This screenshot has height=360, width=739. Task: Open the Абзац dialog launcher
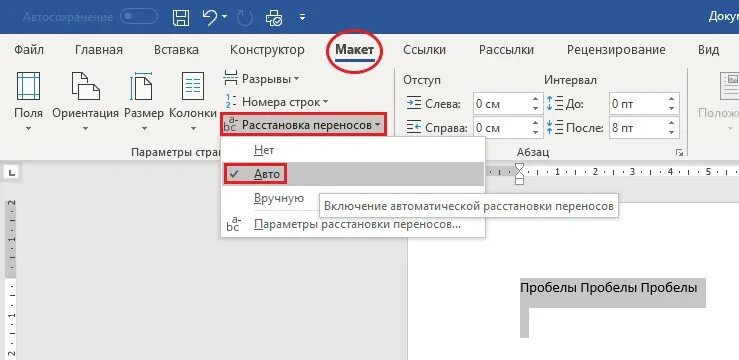coord(679,152)
